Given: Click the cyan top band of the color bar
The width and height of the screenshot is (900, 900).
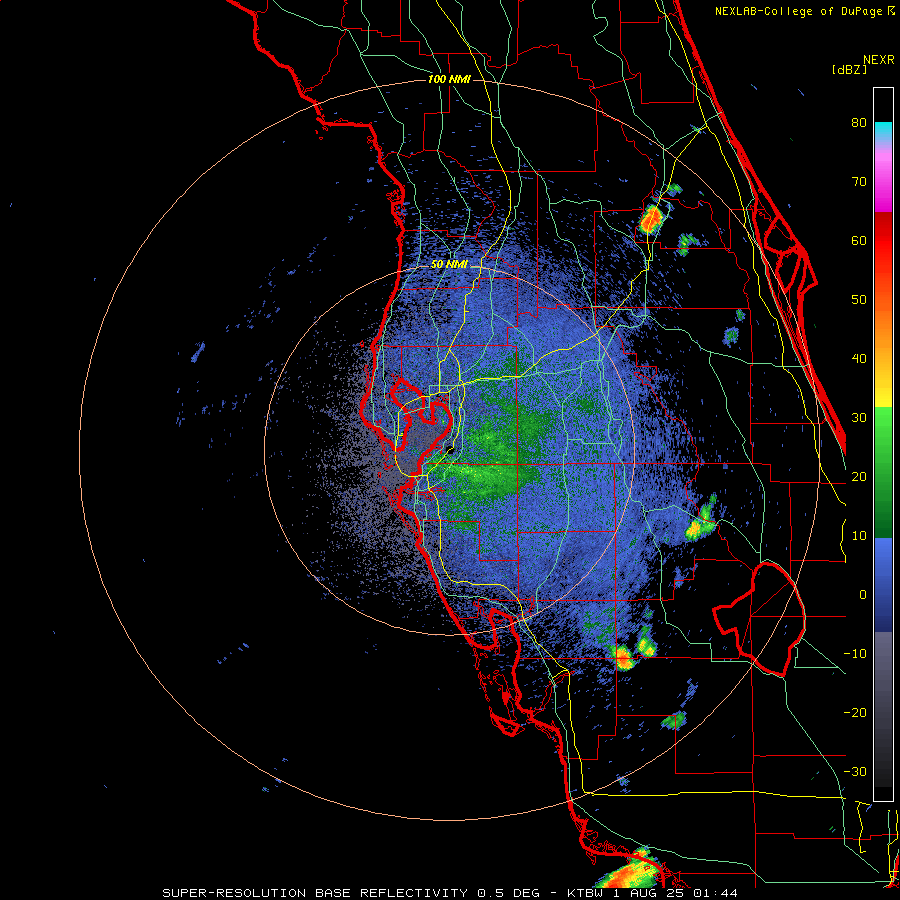Looking at the screenshot, I should [883, 130].
